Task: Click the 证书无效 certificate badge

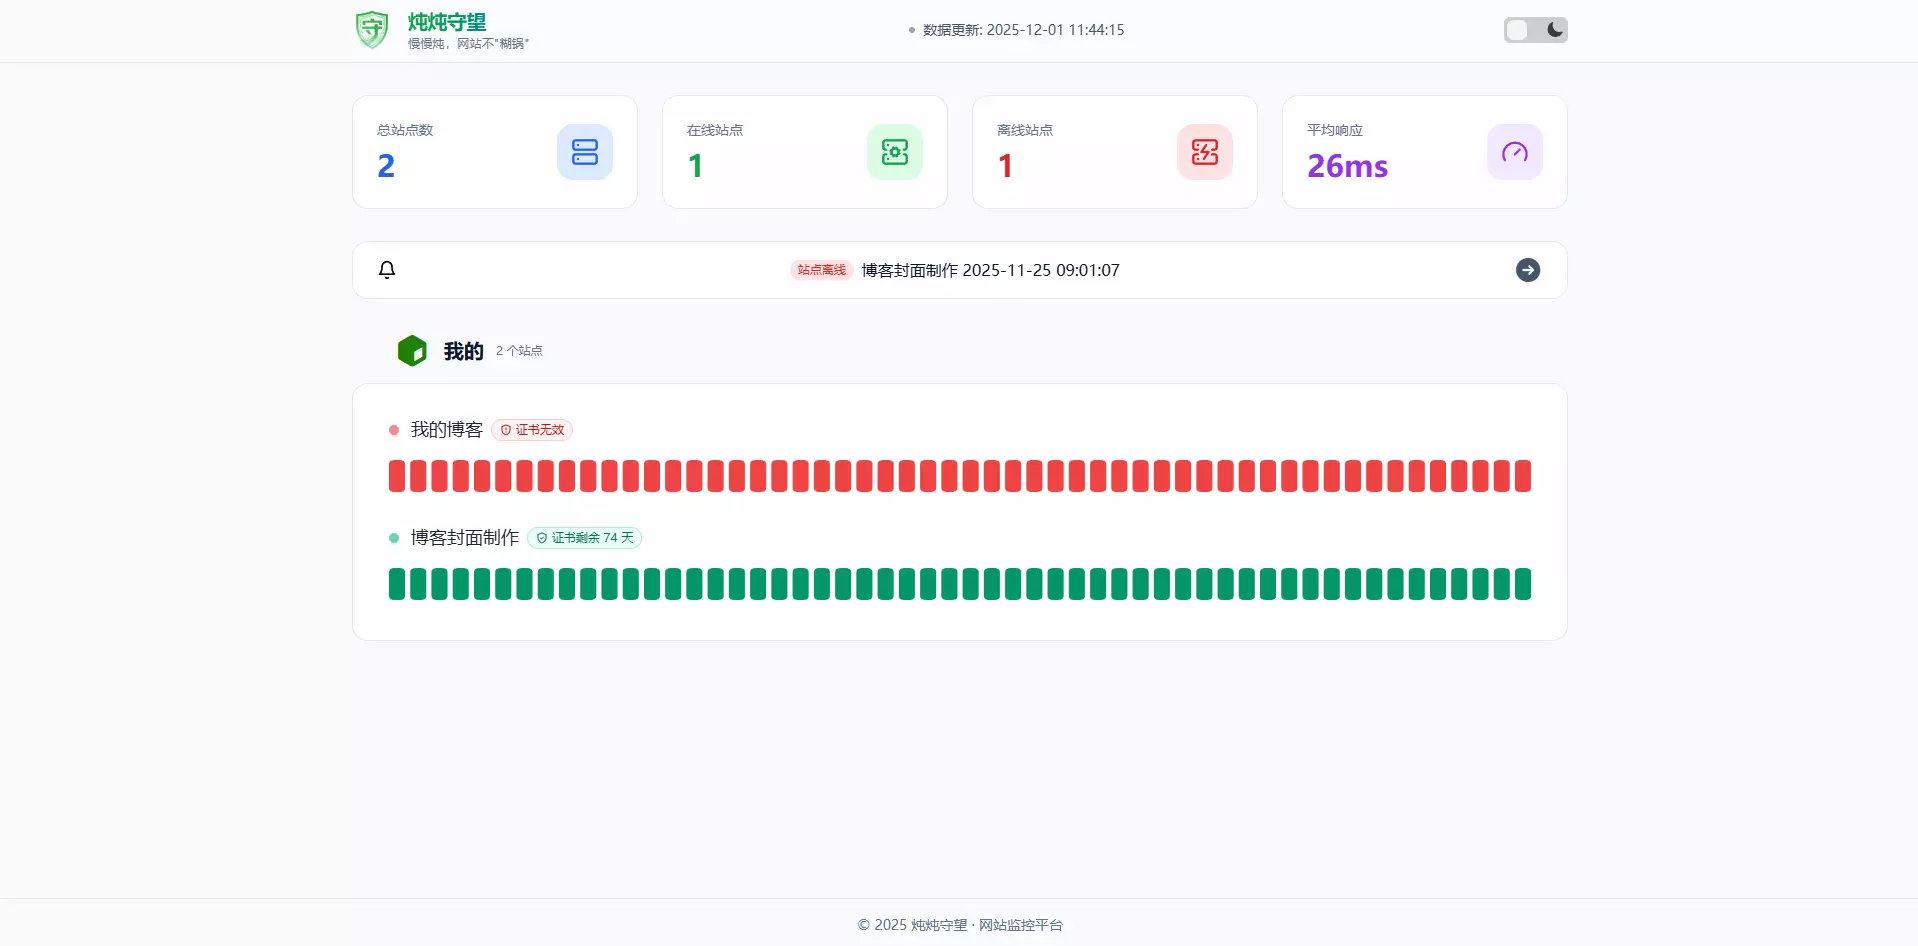Action: point(532,430)
